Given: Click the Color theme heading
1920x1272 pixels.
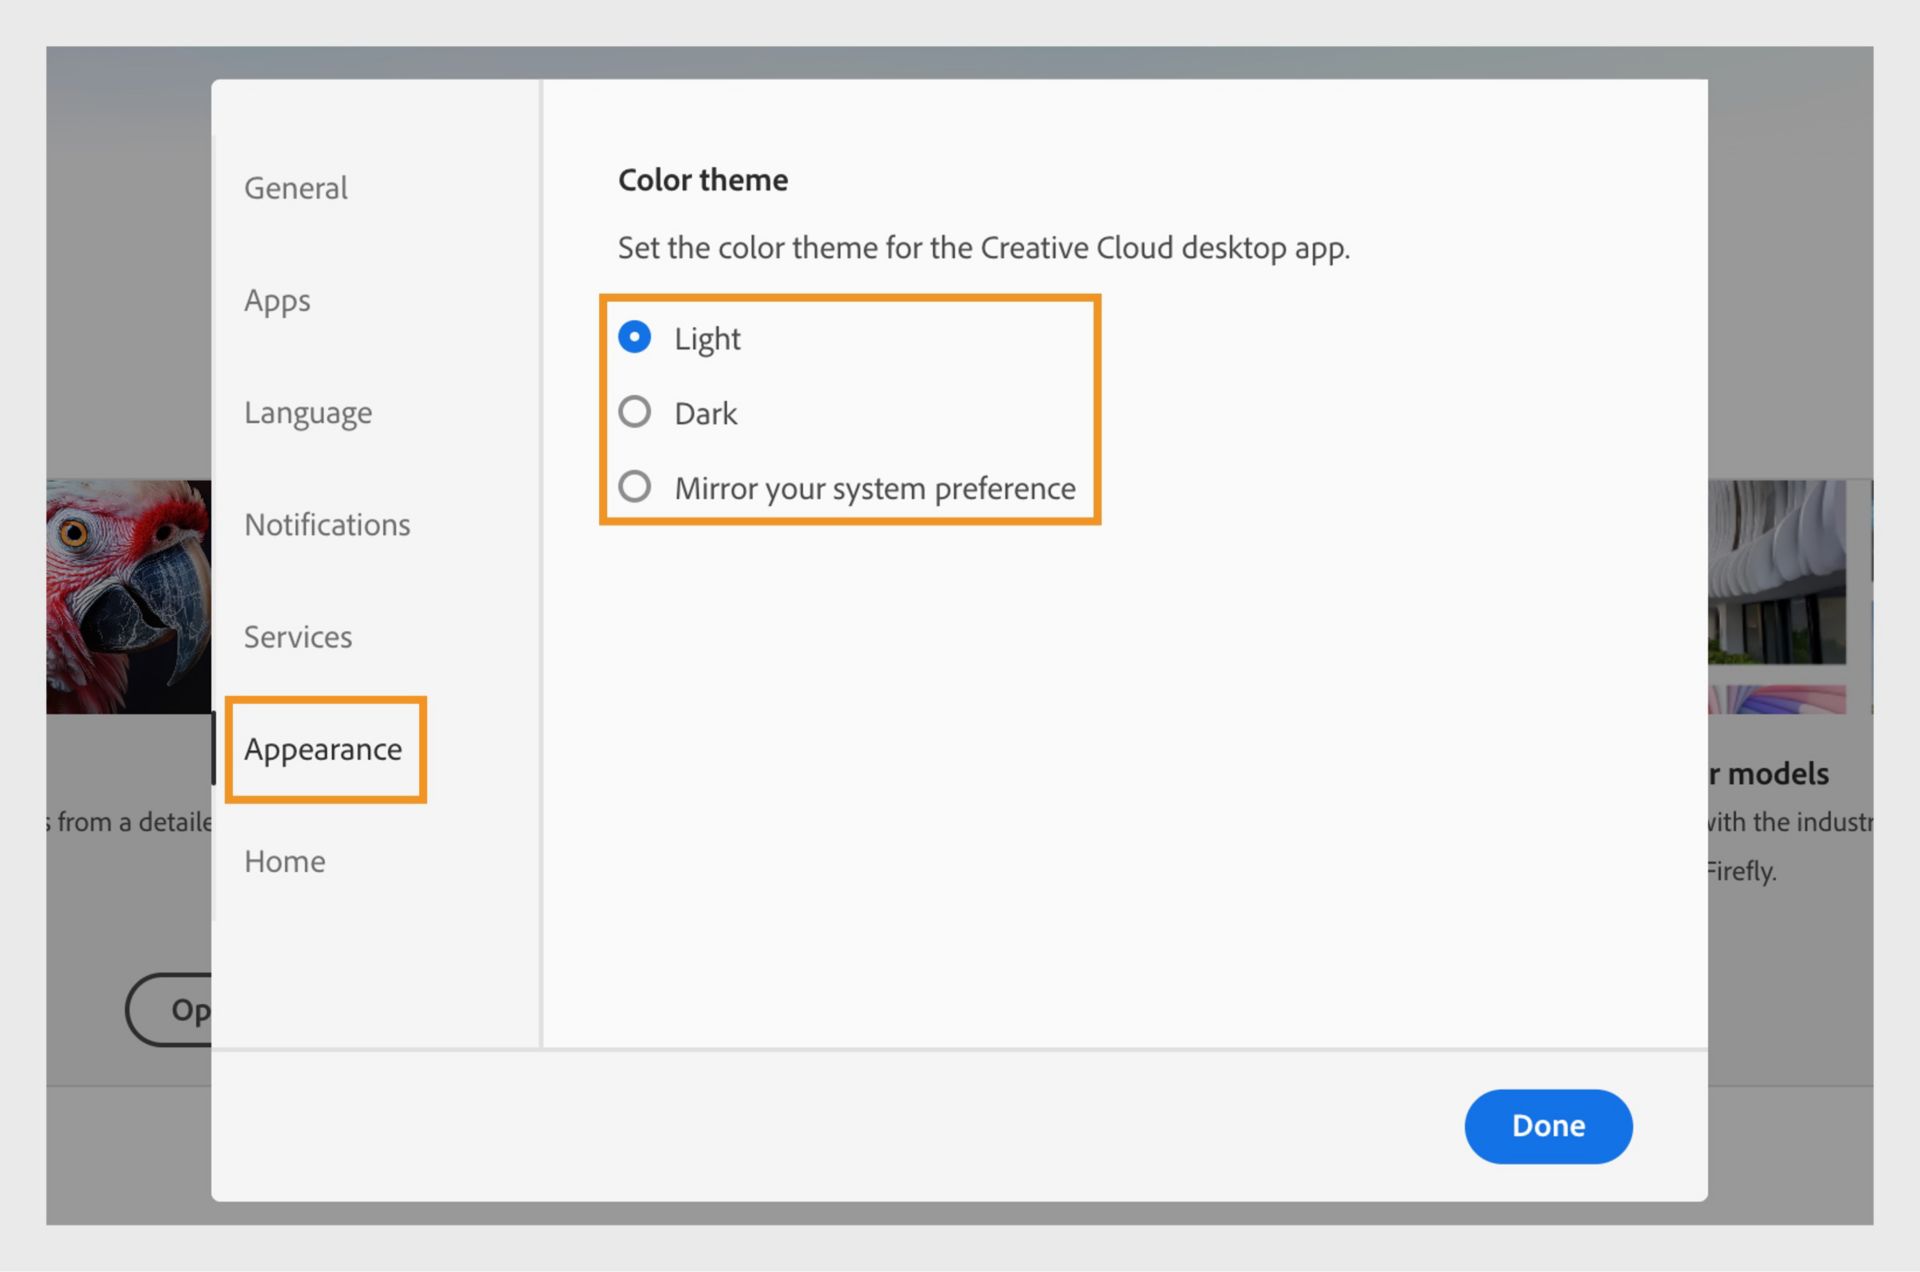Looking at the screenshot, I should click(702, 179).
